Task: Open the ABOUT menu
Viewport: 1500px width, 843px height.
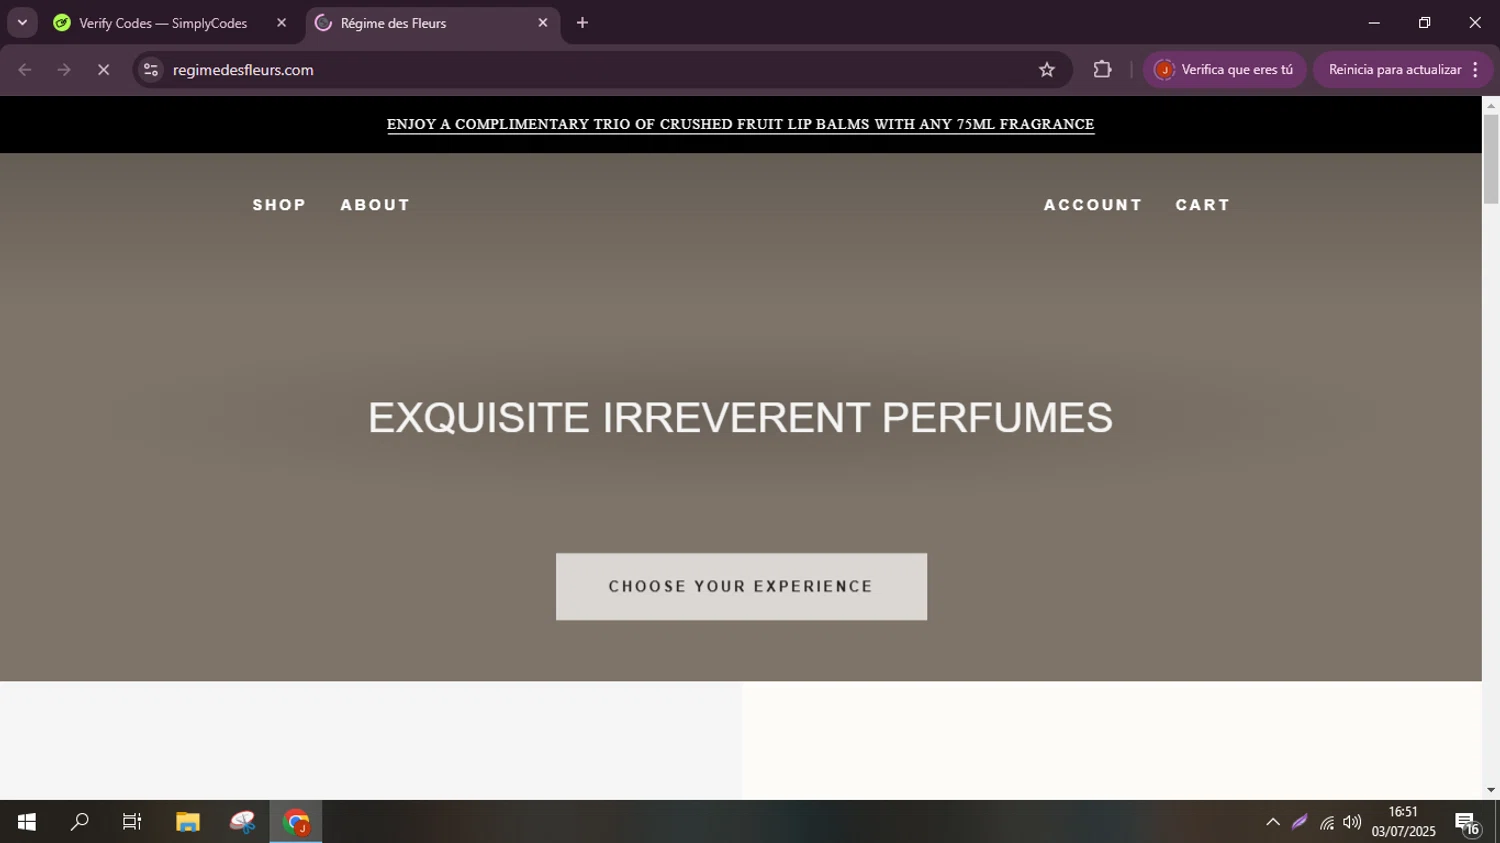Action: point(375,205)
